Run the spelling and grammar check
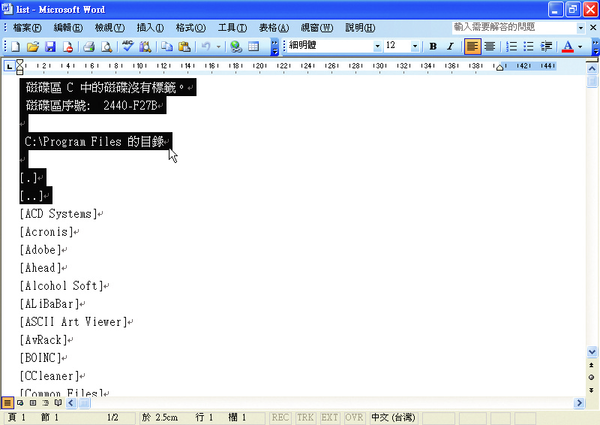The image size is (600, 425). tap(127, 47)
